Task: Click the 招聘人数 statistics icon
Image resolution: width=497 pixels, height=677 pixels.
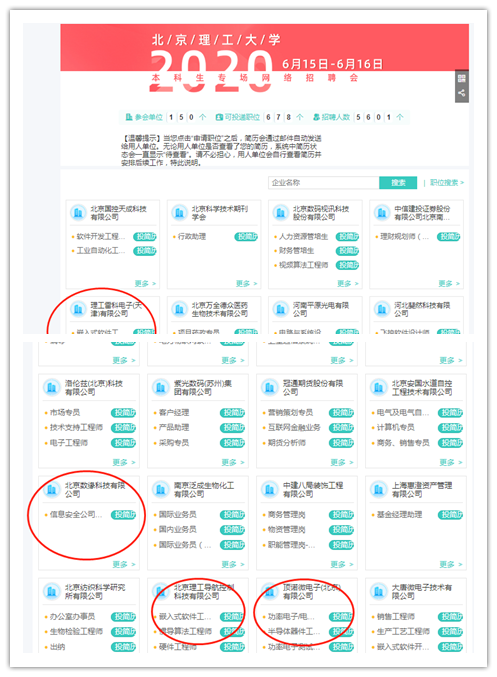Action: coord(317,117)
